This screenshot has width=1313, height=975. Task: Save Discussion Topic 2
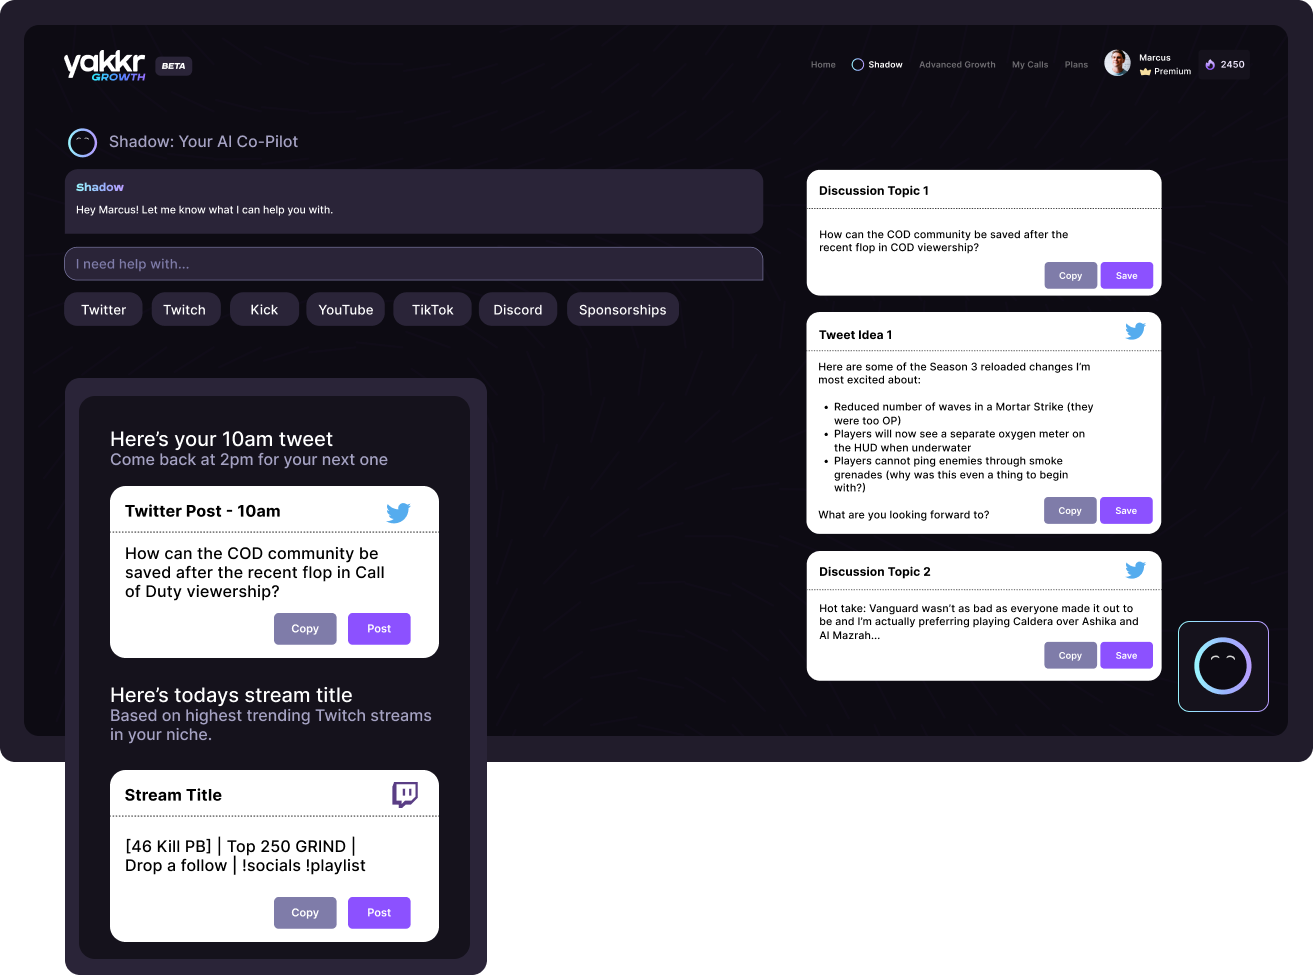(x=1127, y=656)
